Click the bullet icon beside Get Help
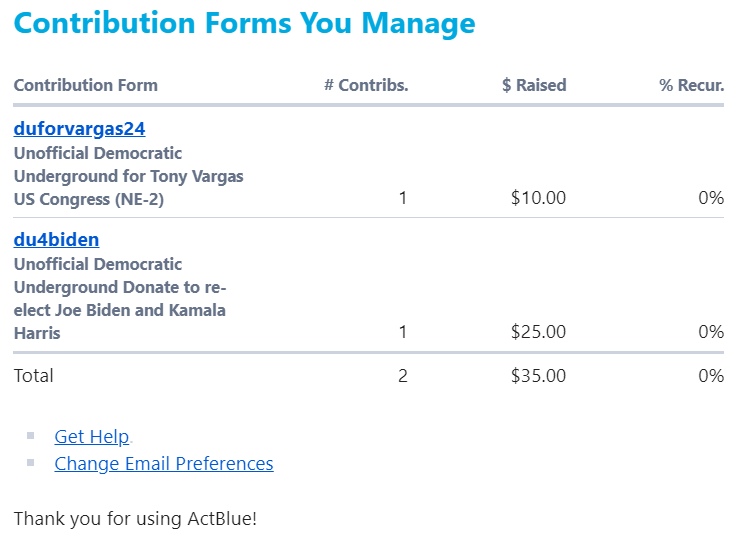This screenshot has height=542, width=734. (x=31, y=435)
